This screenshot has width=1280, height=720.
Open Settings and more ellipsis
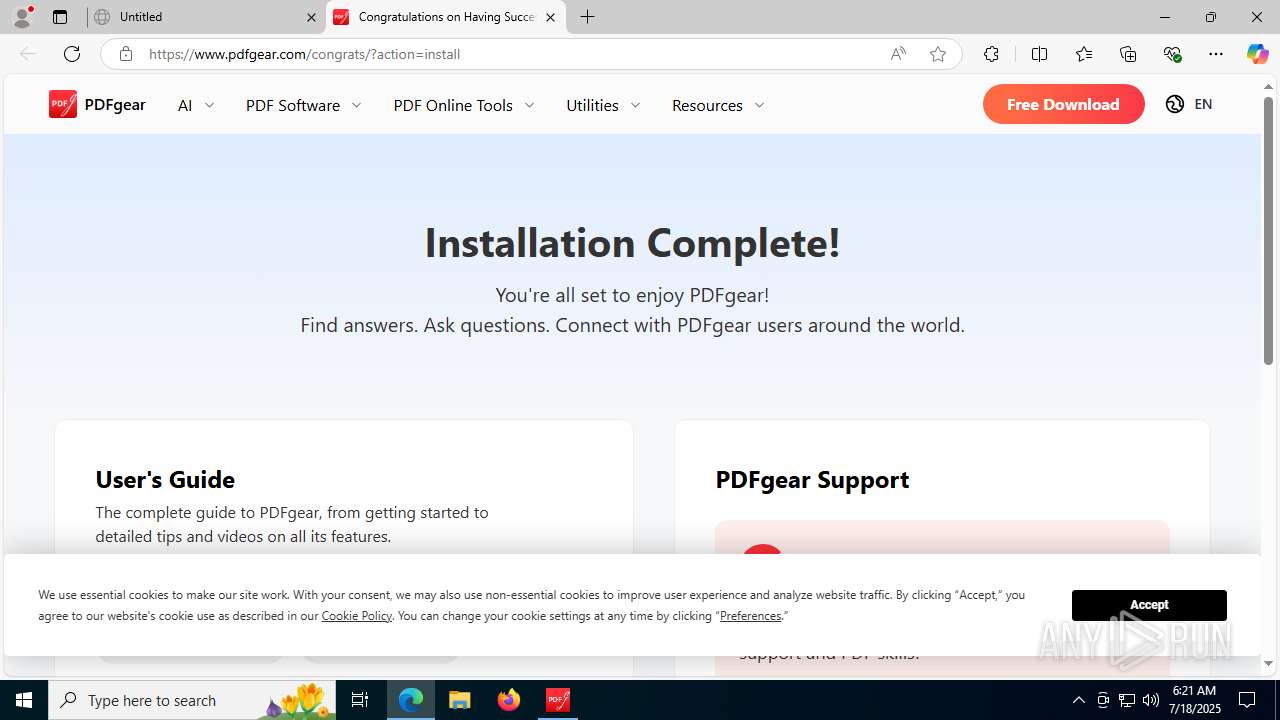point(1216,54)
